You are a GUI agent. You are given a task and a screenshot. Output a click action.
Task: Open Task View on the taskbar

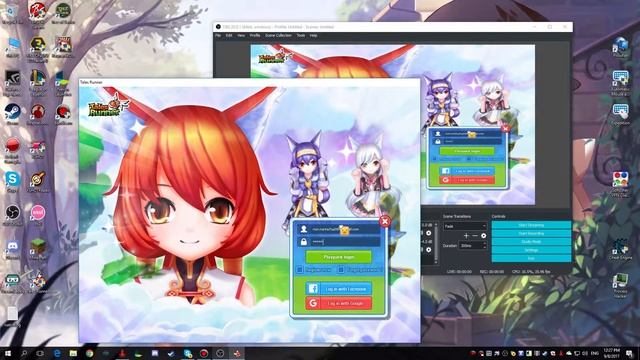[x=40, y=353]
